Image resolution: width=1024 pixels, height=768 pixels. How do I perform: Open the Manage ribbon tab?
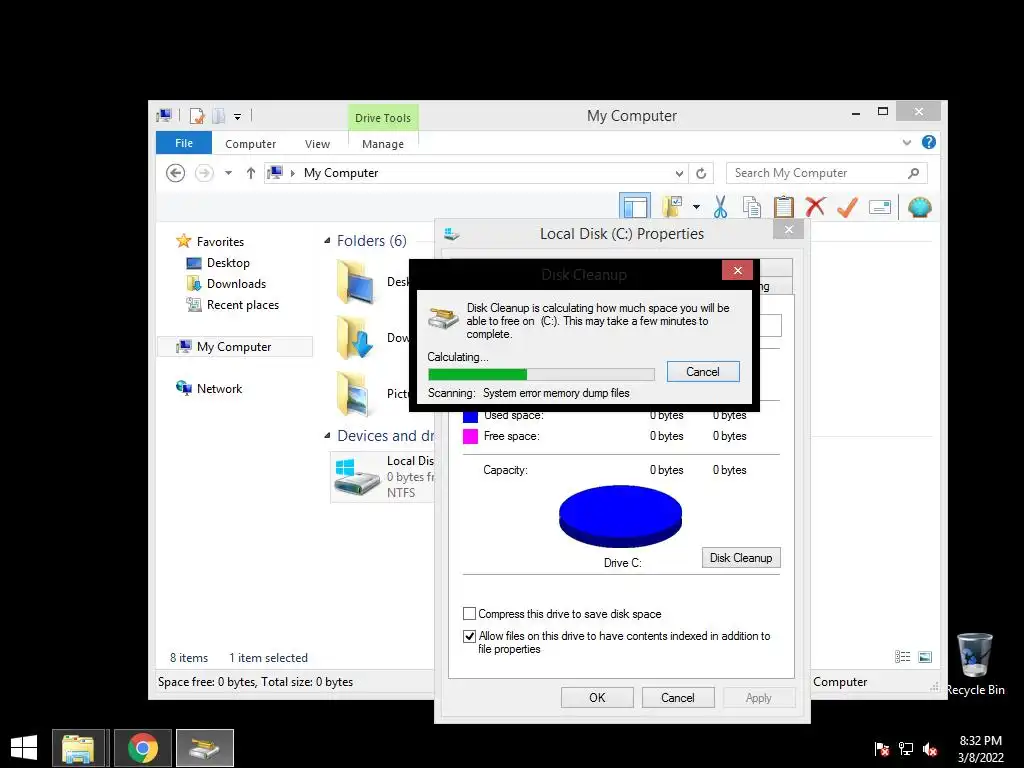pyautogui.click(x=383, y=144)
